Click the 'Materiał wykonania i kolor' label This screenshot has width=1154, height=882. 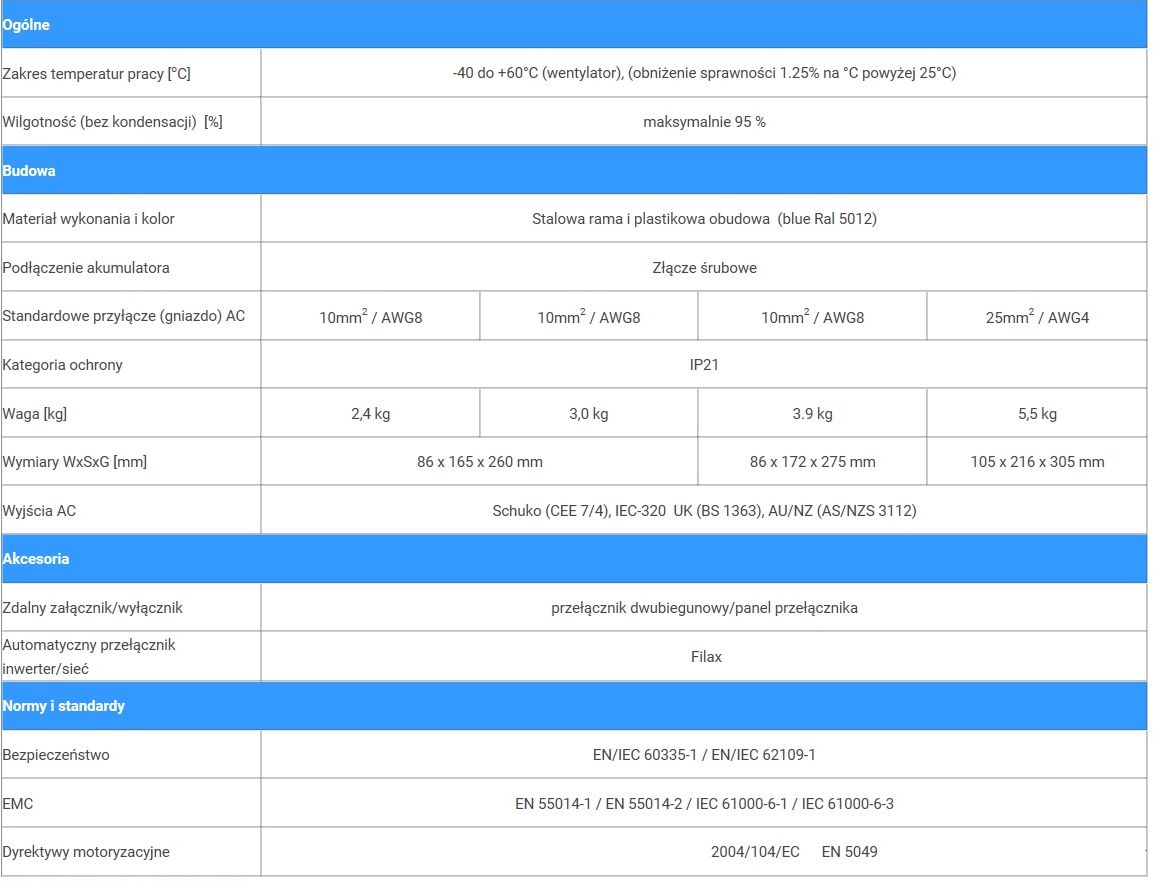pos(89,219)
